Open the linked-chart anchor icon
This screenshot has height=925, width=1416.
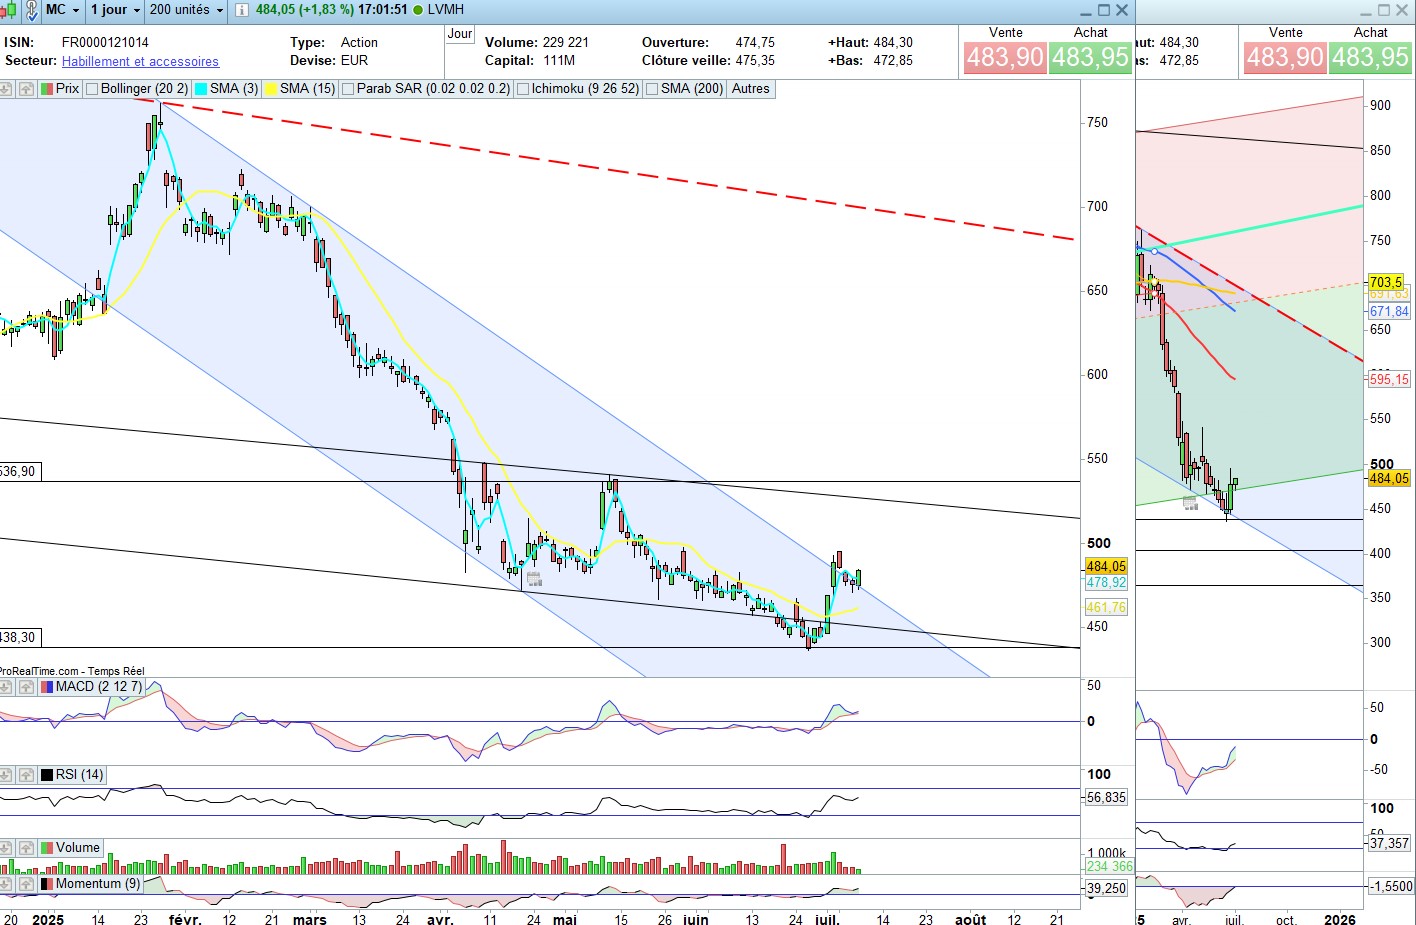point(31,10)
